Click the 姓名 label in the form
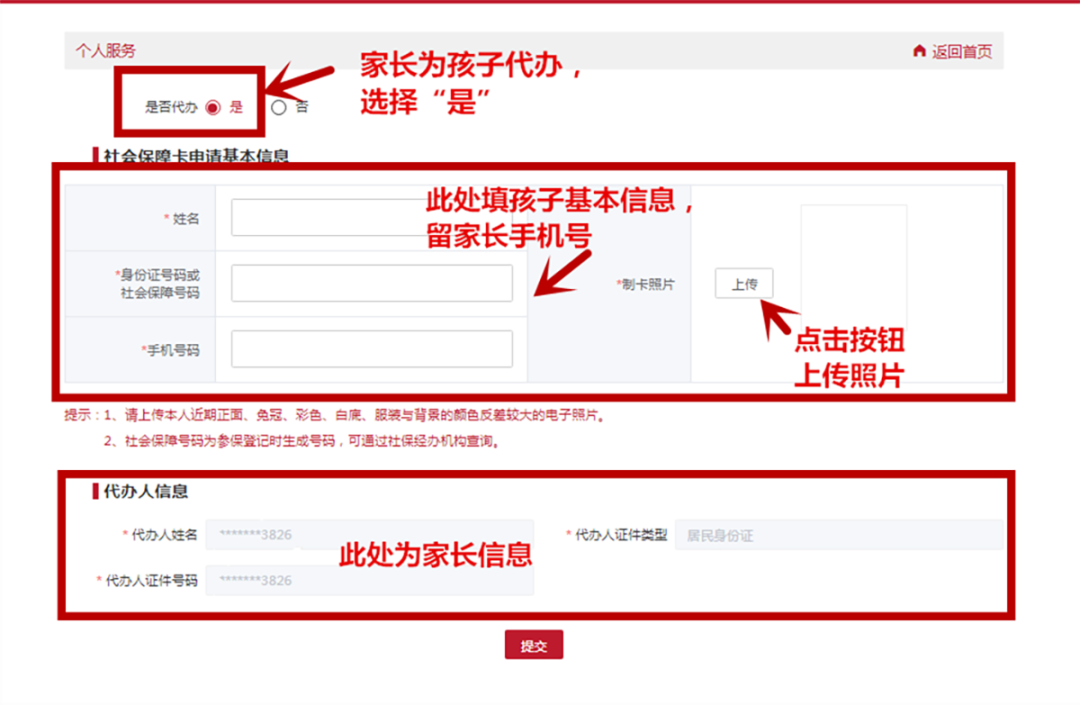This screenshot has height=705, width=1080. [x=185, y=218]
